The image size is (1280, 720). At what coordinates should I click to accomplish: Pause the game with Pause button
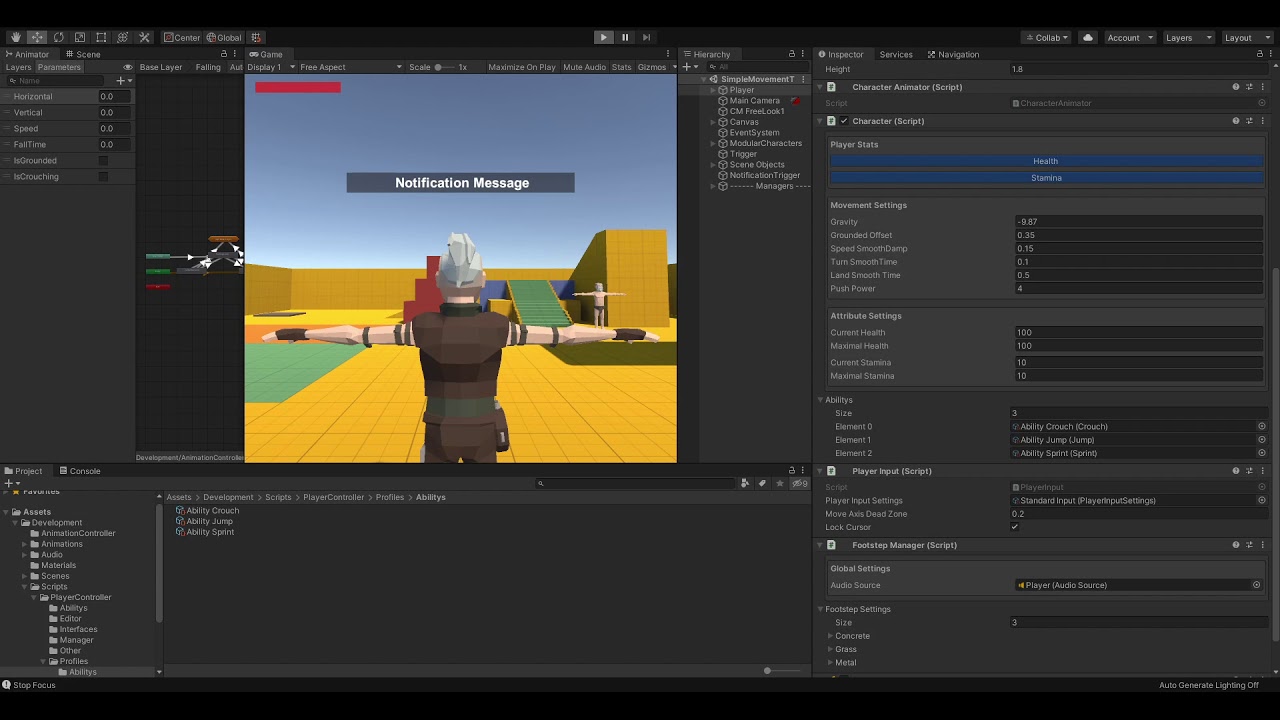pyautogui.click(x=625, y=37)
